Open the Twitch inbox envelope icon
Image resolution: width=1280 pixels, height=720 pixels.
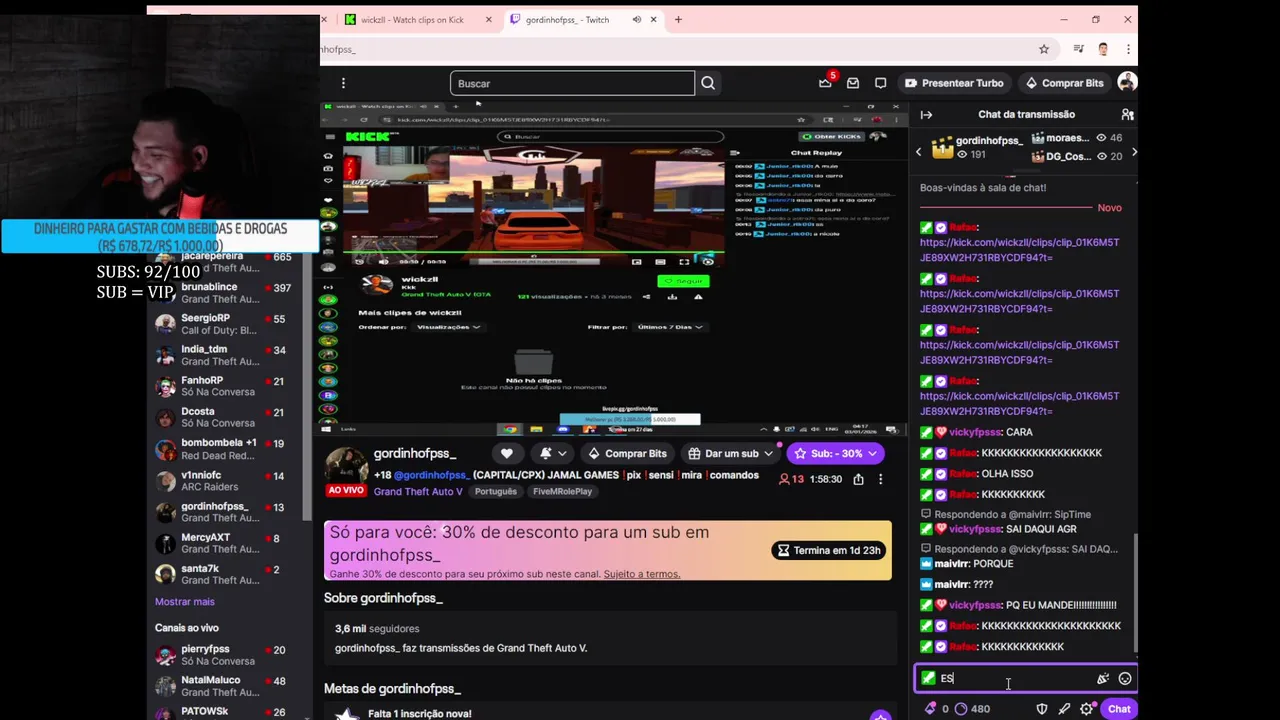tap(853, 83)
